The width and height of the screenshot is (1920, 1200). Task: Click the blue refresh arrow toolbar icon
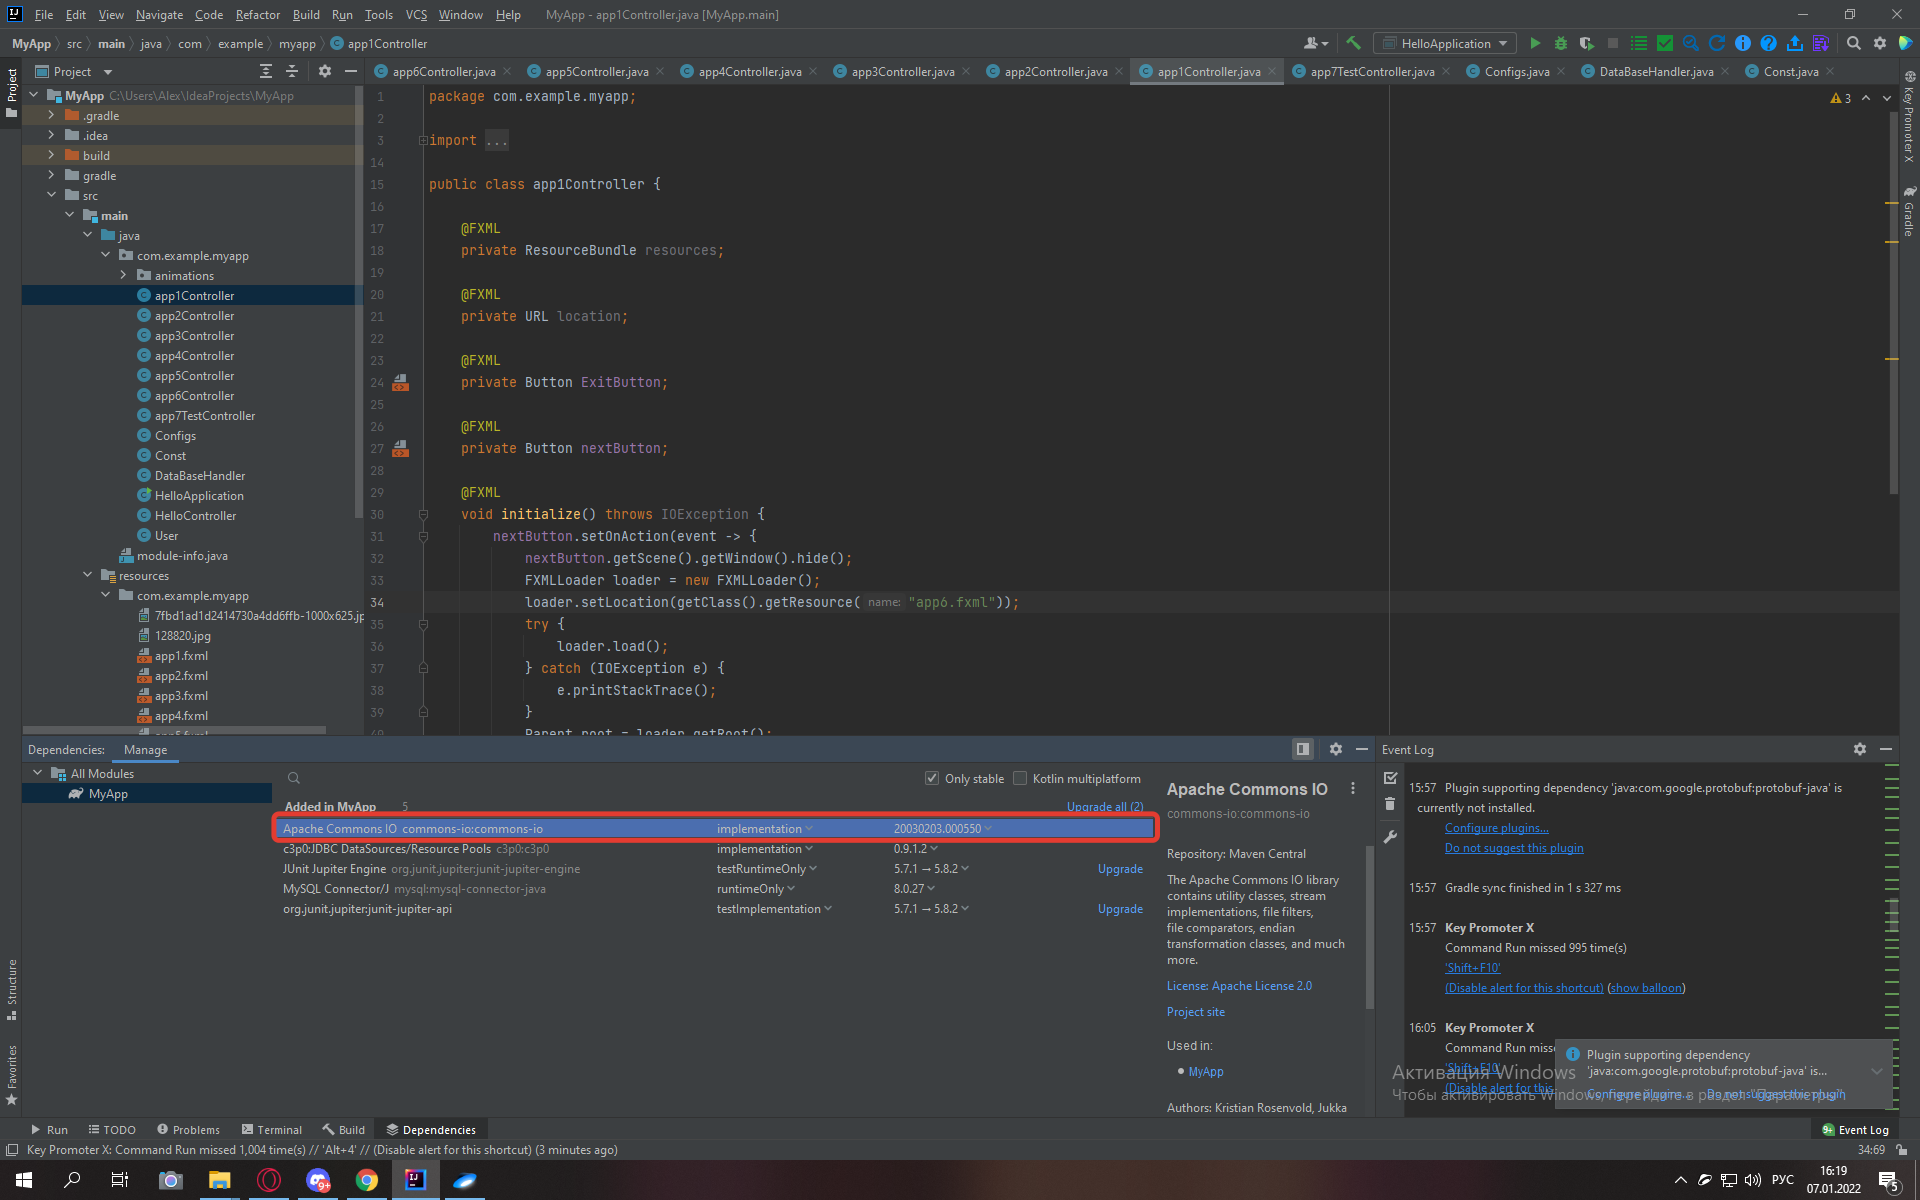click(1717, 43)
